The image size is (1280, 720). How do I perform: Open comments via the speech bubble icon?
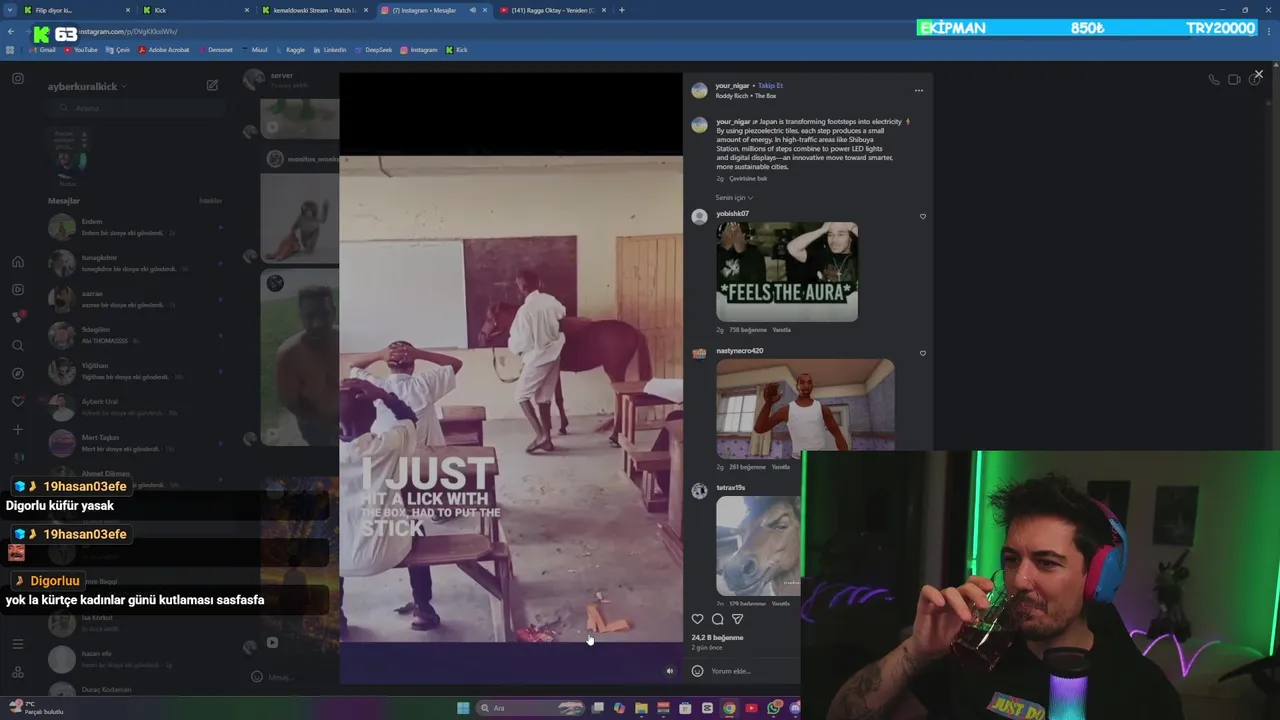point(717,619)
